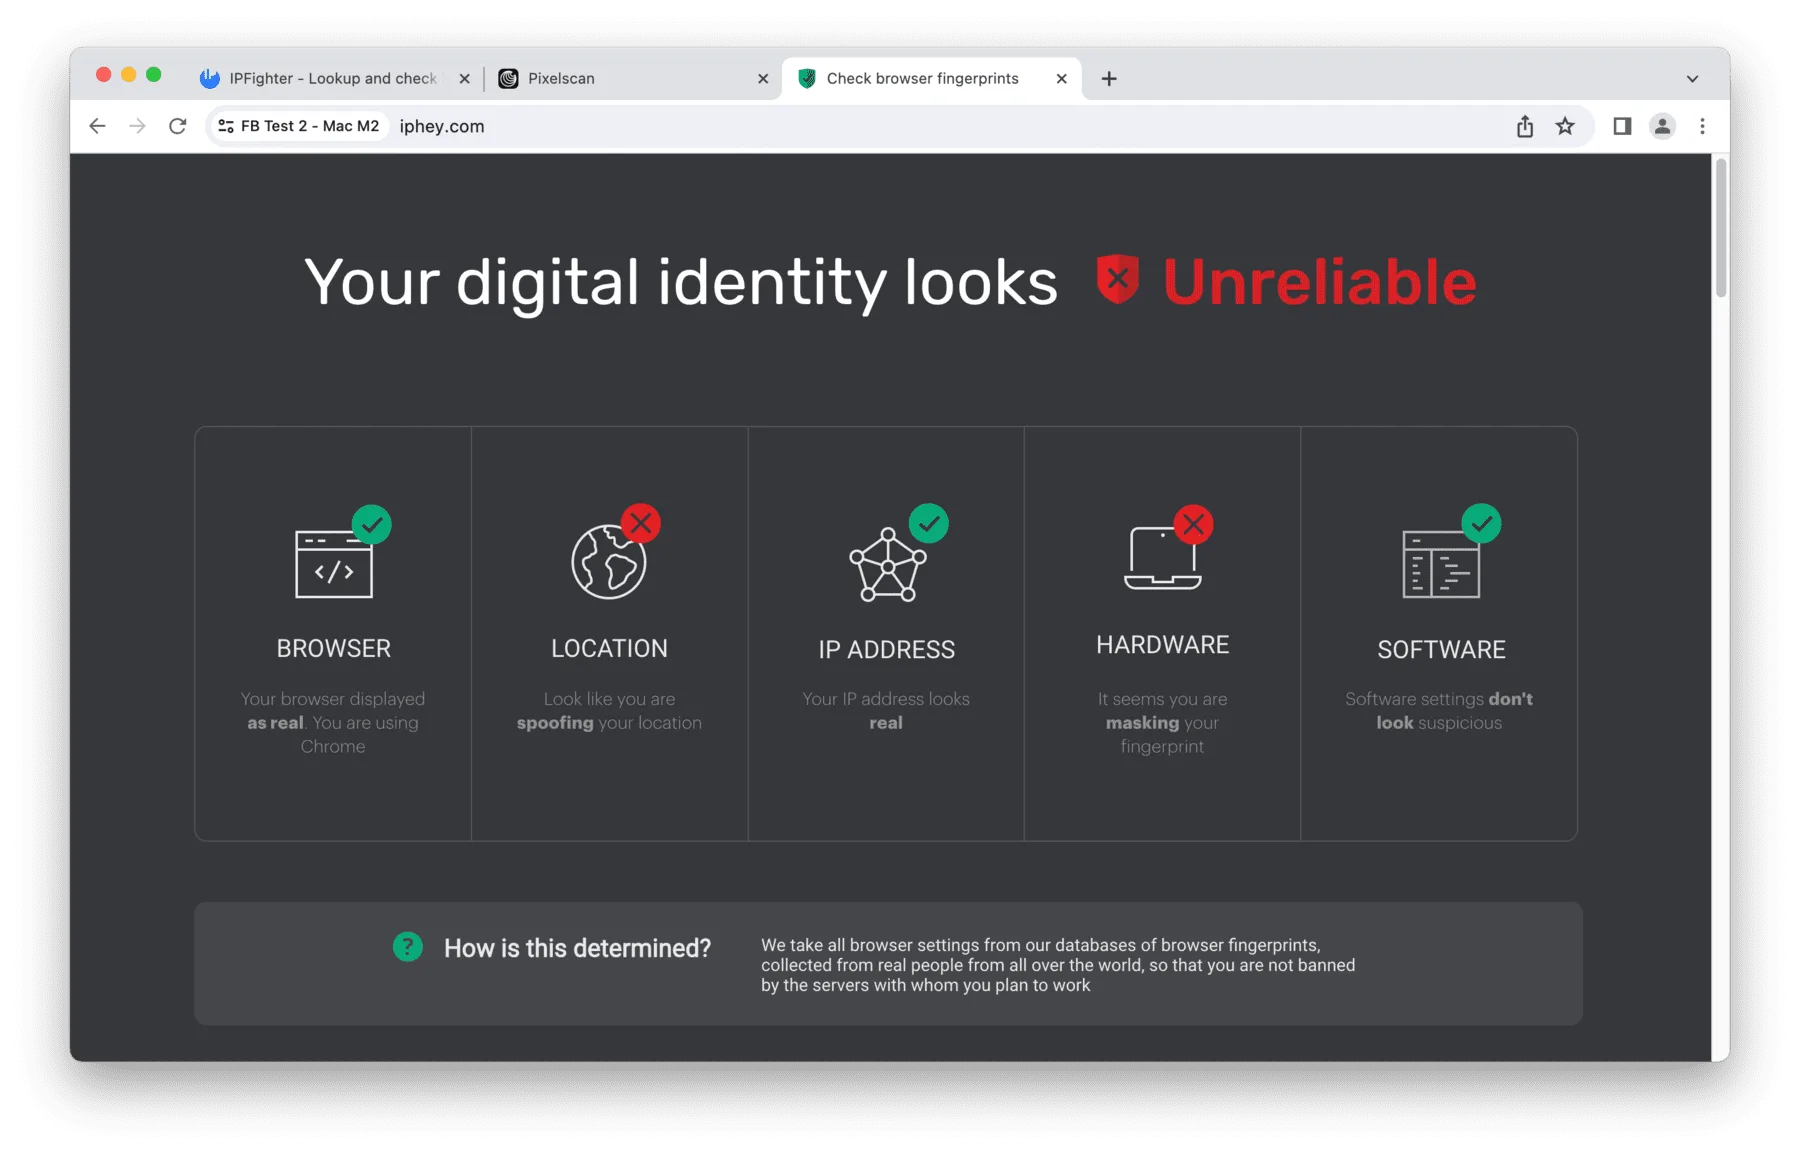Open the IP ADDRESS card heading
The height and width of the screenshot is (1154, 1800).
[x=886, y=649]
